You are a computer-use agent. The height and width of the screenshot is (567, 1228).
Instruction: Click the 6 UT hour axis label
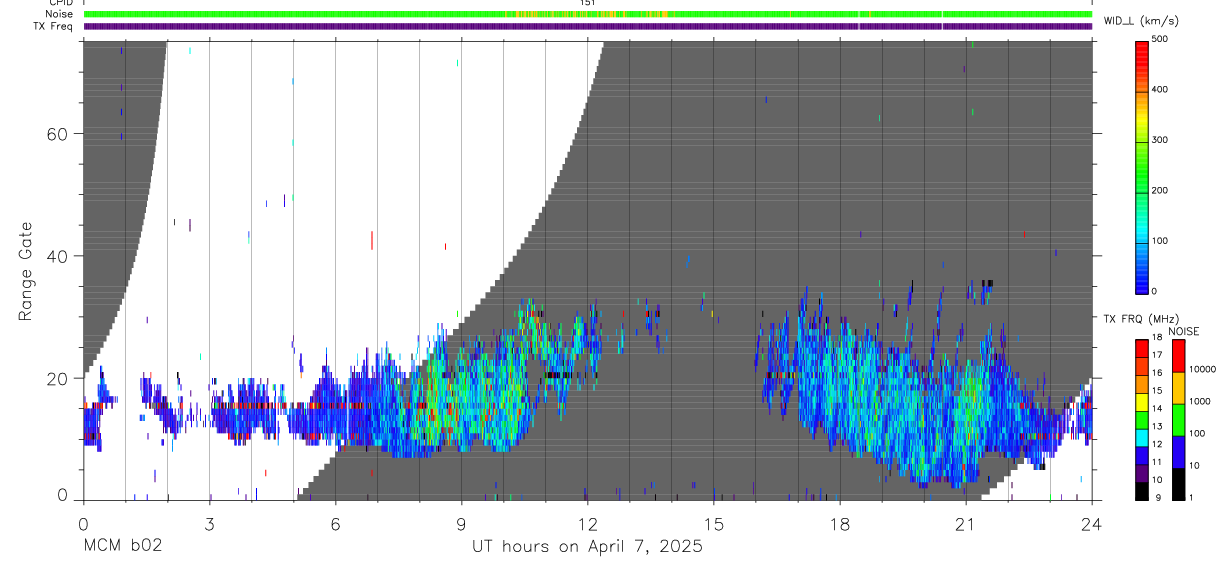(x=335, y=523)
